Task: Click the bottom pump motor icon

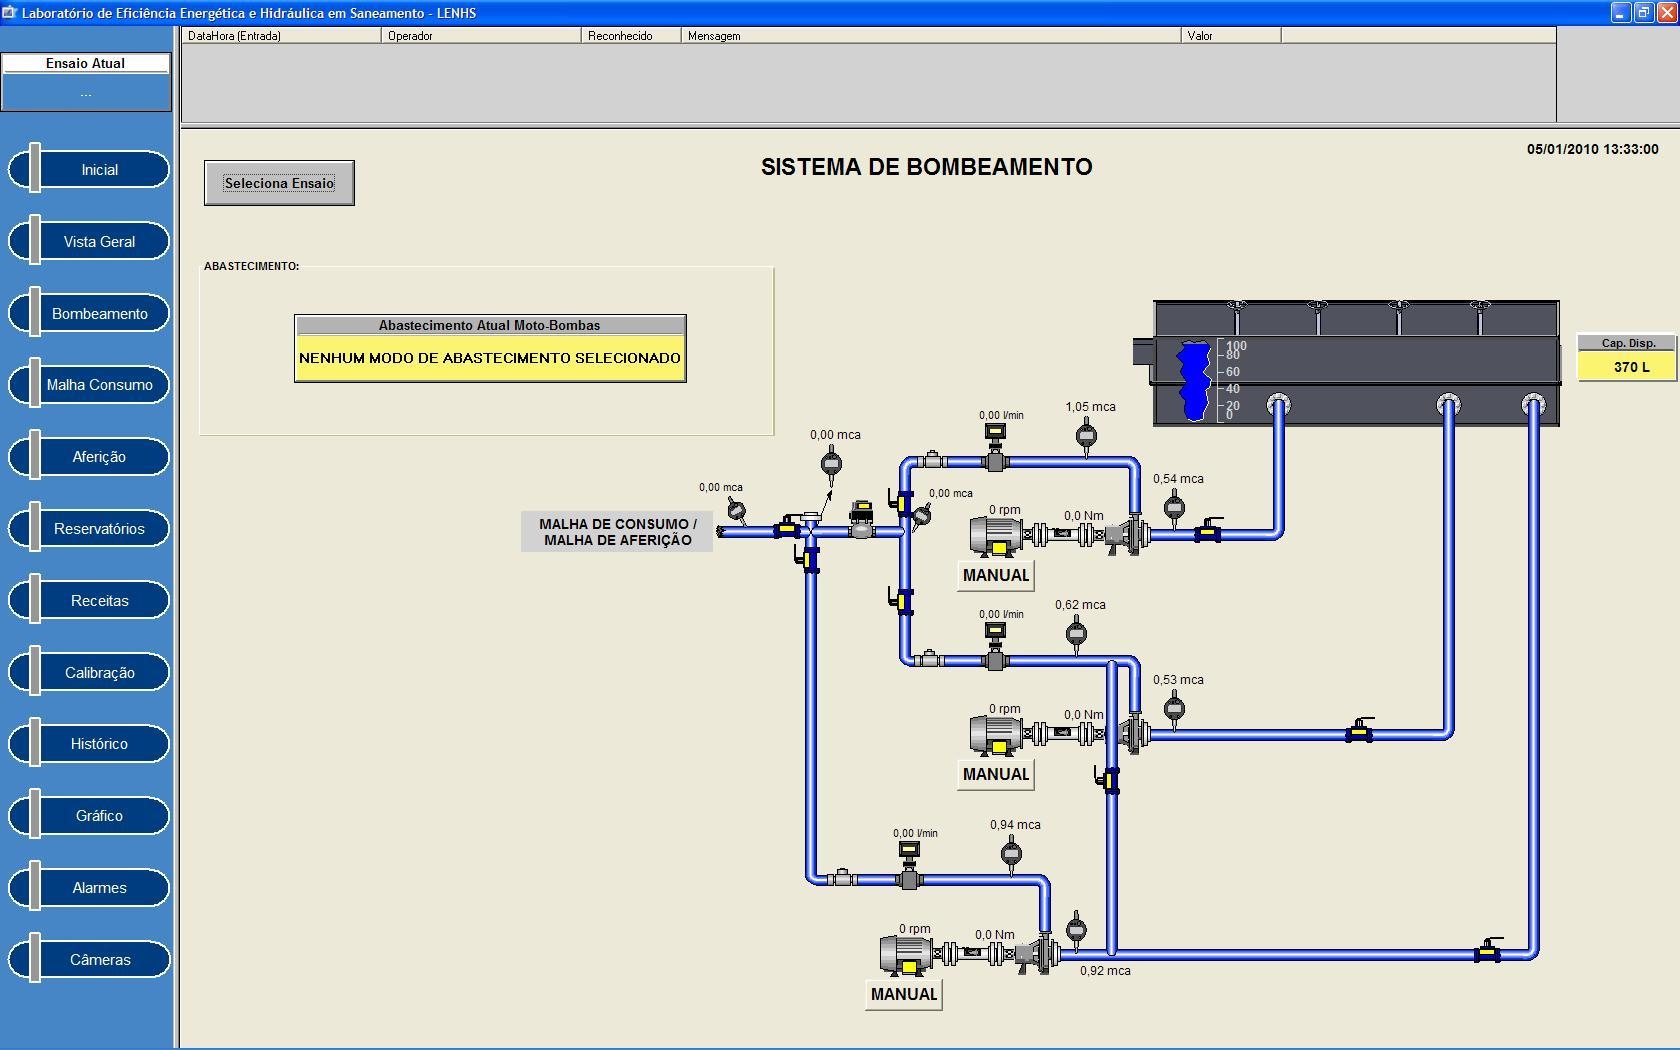Action: [905, 955]
